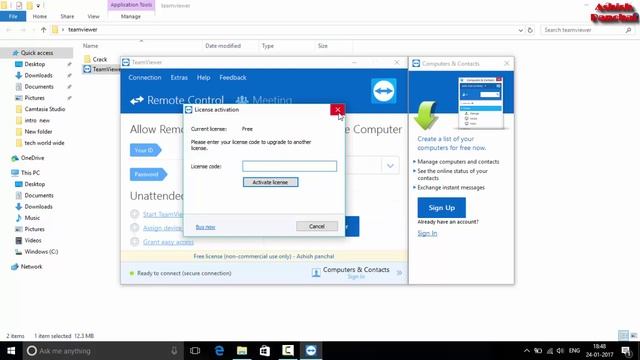This screenshot has height=360, width=640.
Task: Open the Feedback menu in TeamViewer
Action: tap(233, 78)
